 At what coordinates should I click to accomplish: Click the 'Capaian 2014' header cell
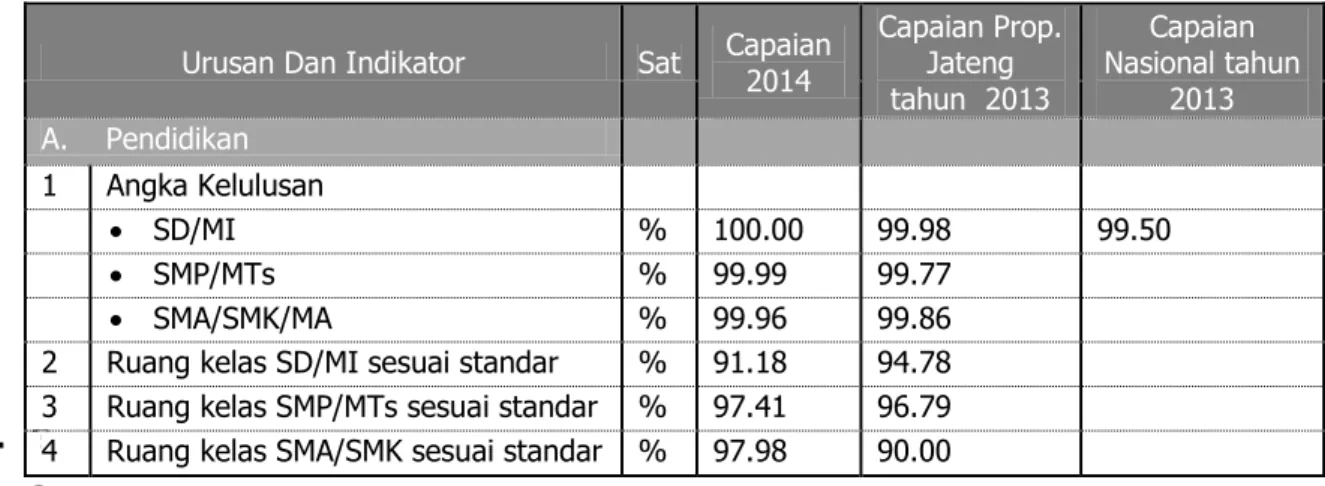click(x=778, y=65)
